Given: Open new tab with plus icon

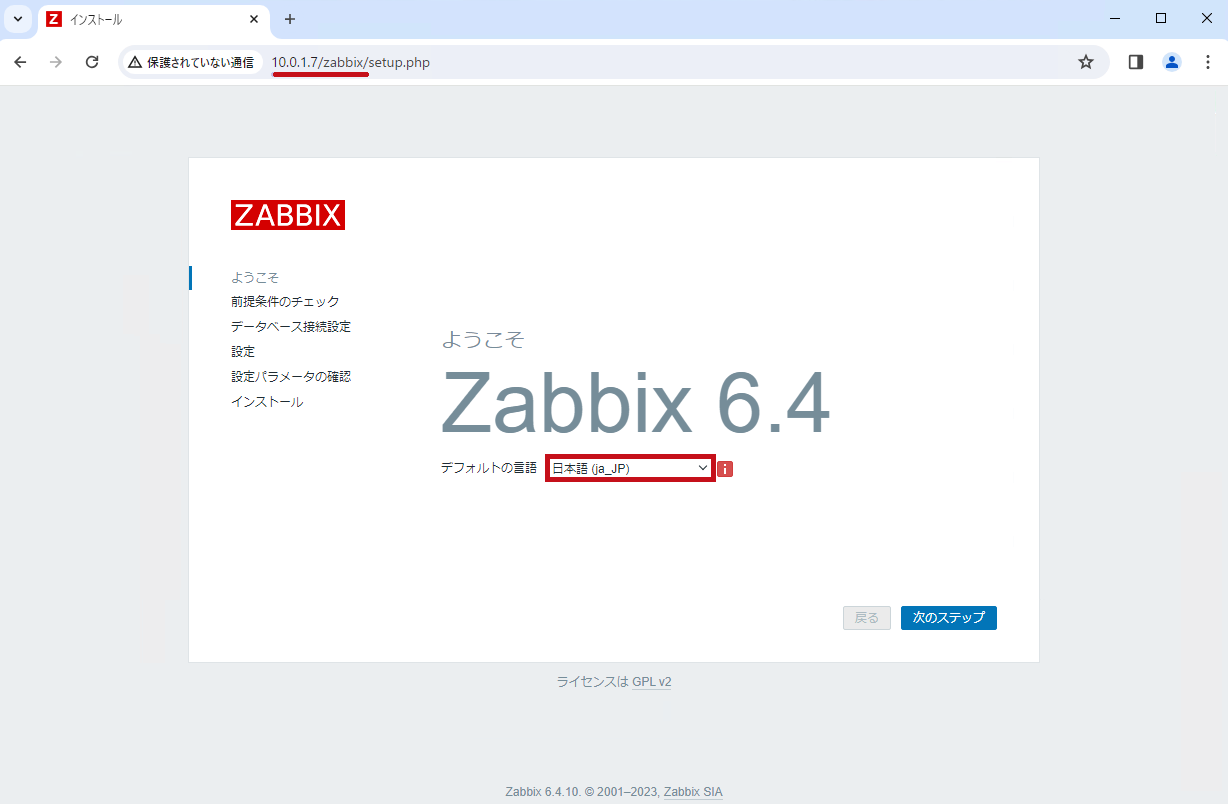Looking at the screenshot, I should [290, 19].
